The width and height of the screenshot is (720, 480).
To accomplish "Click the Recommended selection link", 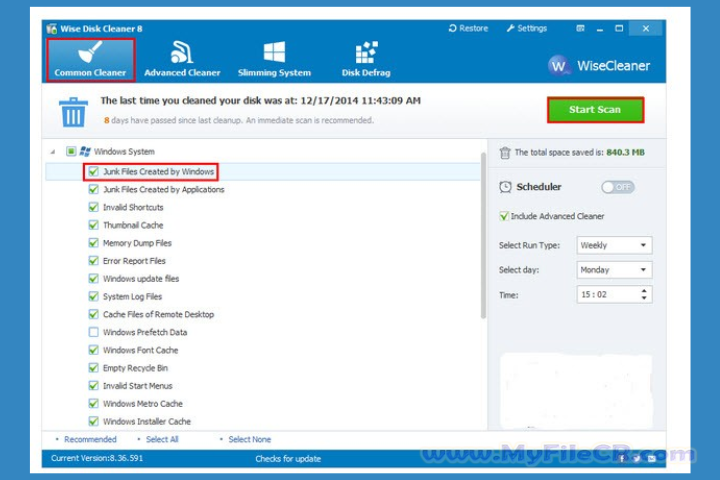I will 90,440.
